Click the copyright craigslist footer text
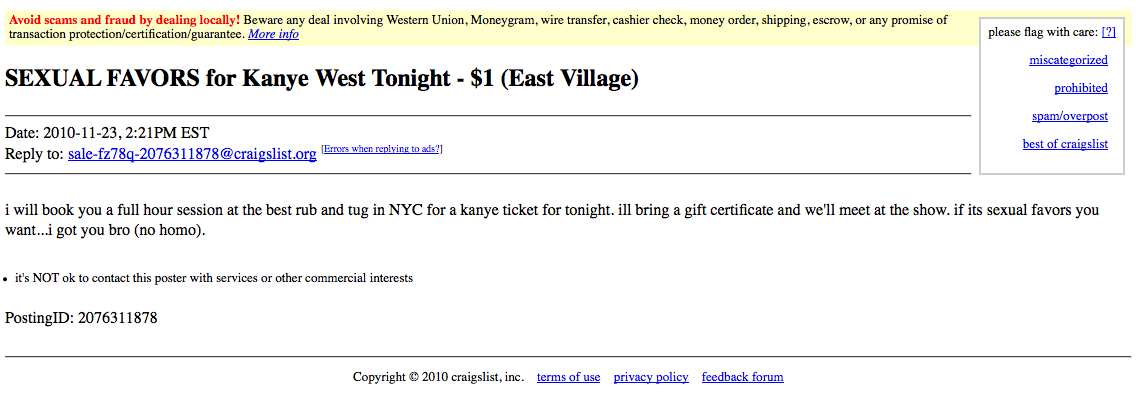The width and height of the screenshot is (1136, 398). point(438,377)
